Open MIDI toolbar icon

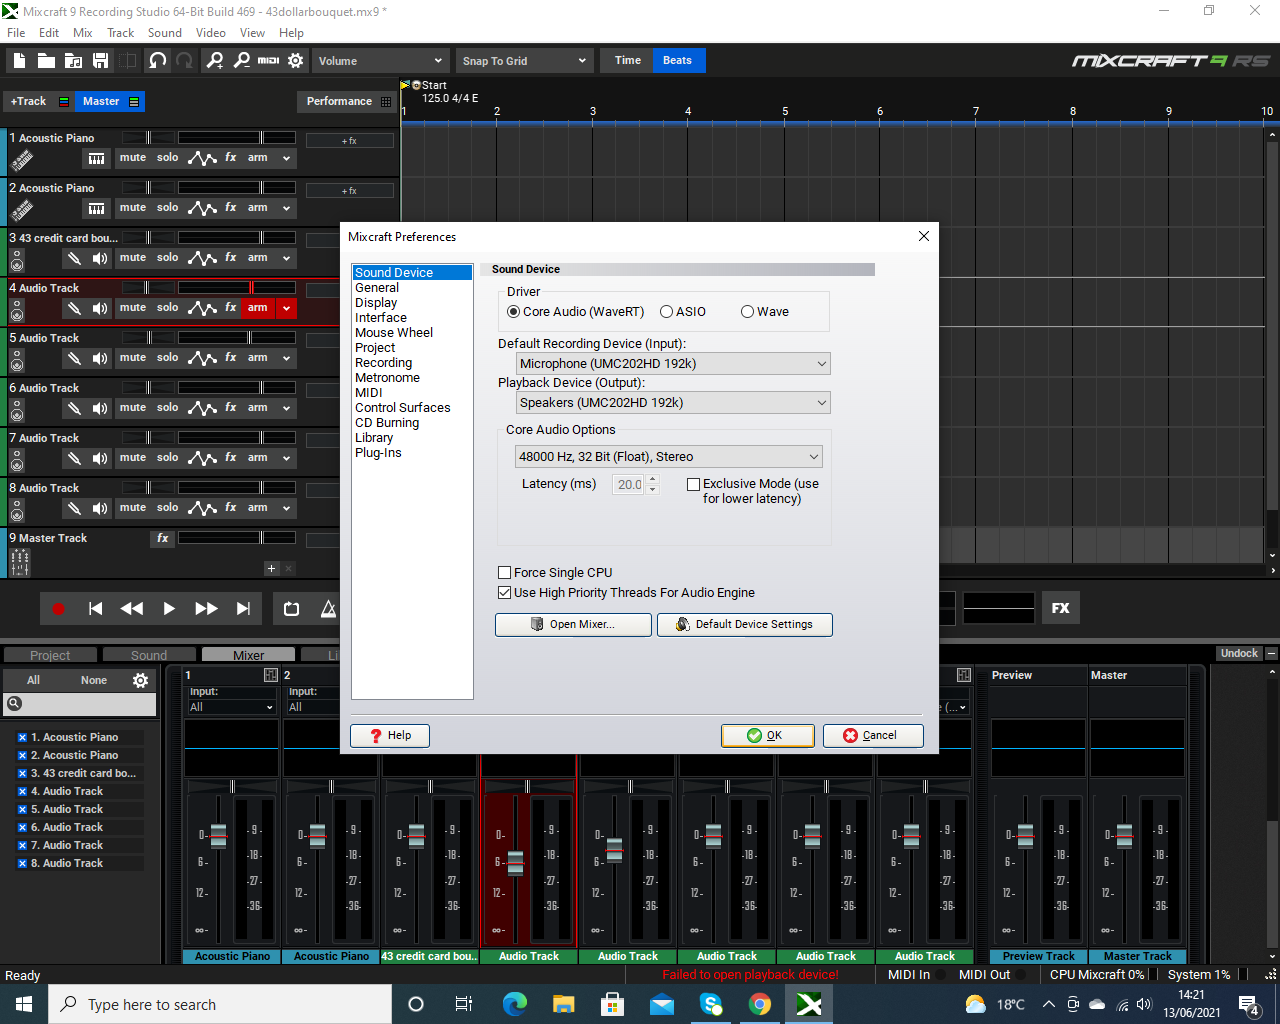coord(268,61)
